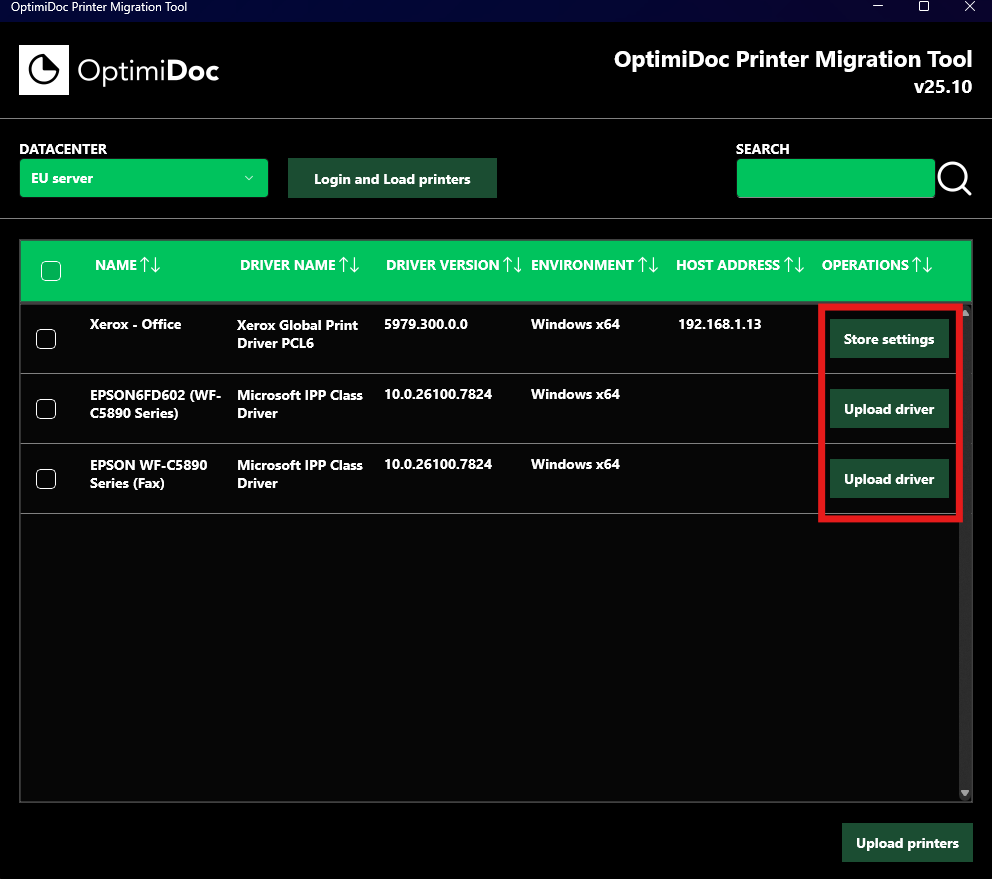This screenshot has width=992, height=879.
Task: Click into the green Search input field
Action: click(x=835, y=179)
